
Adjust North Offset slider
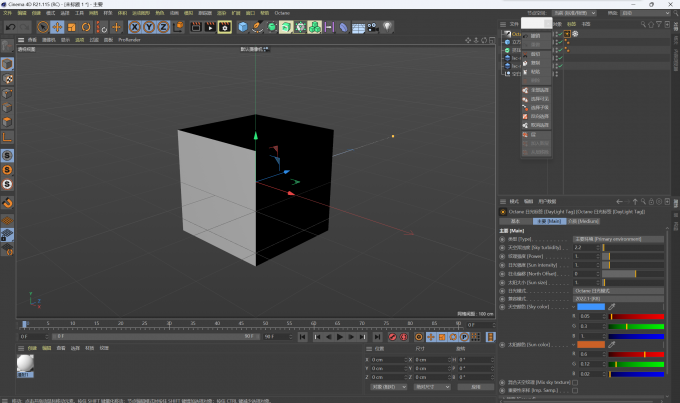[633, 274]
